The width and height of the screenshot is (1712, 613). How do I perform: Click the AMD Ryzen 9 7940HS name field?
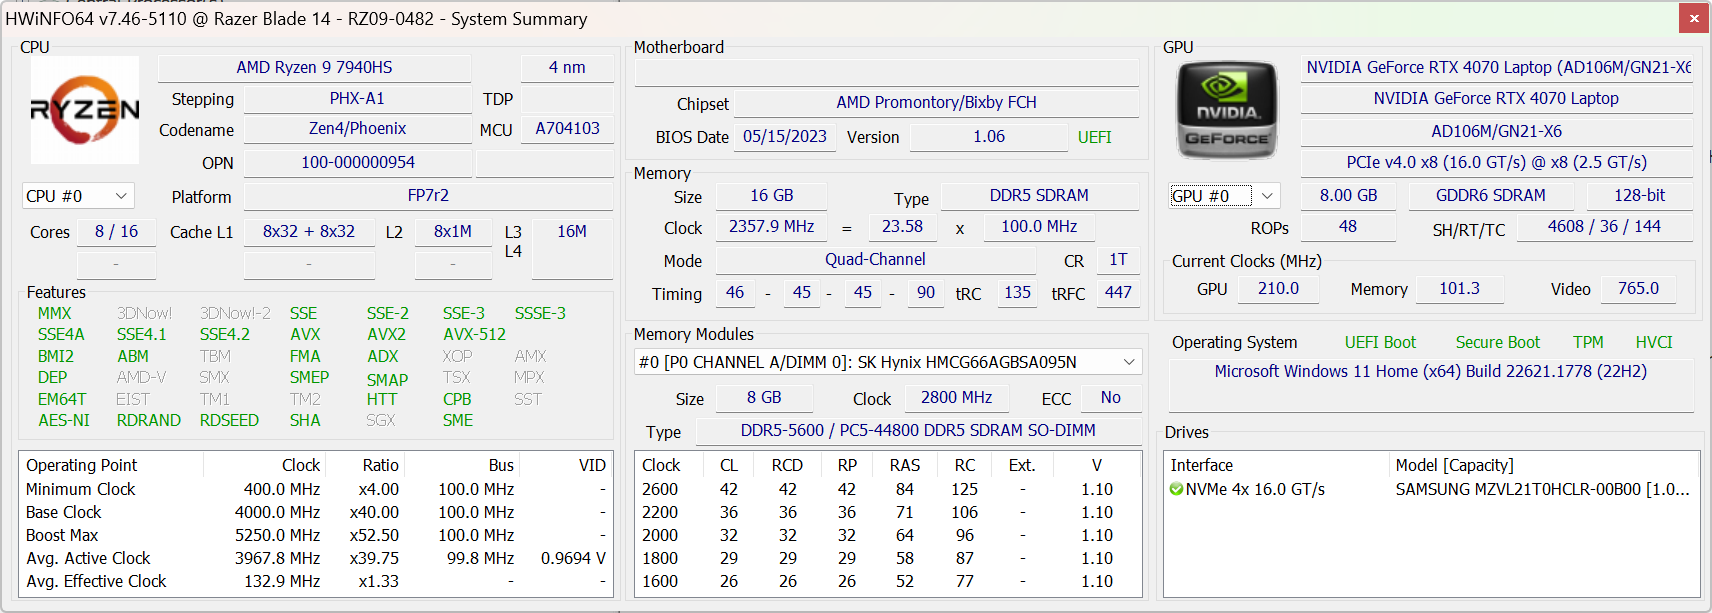click(314, 67)
